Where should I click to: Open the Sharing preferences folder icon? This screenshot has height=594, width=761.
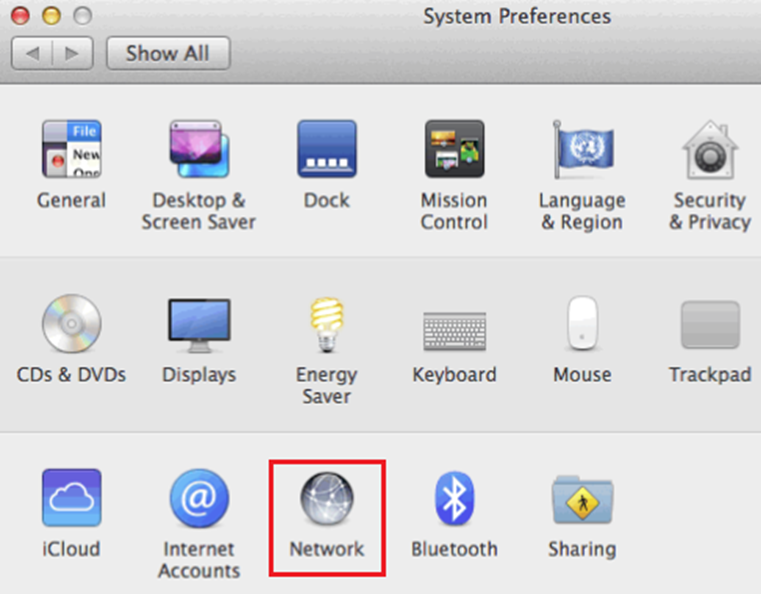[x=582, y=499]
